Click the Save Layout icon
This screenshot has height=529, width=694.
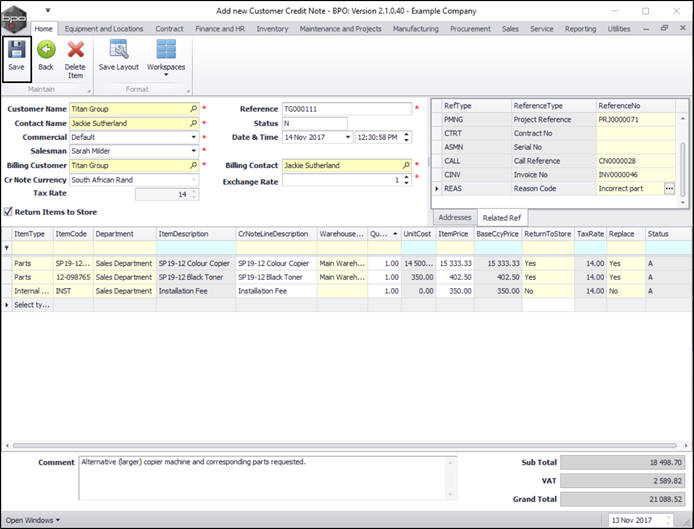pyautogui.click(x=119, y=49)
